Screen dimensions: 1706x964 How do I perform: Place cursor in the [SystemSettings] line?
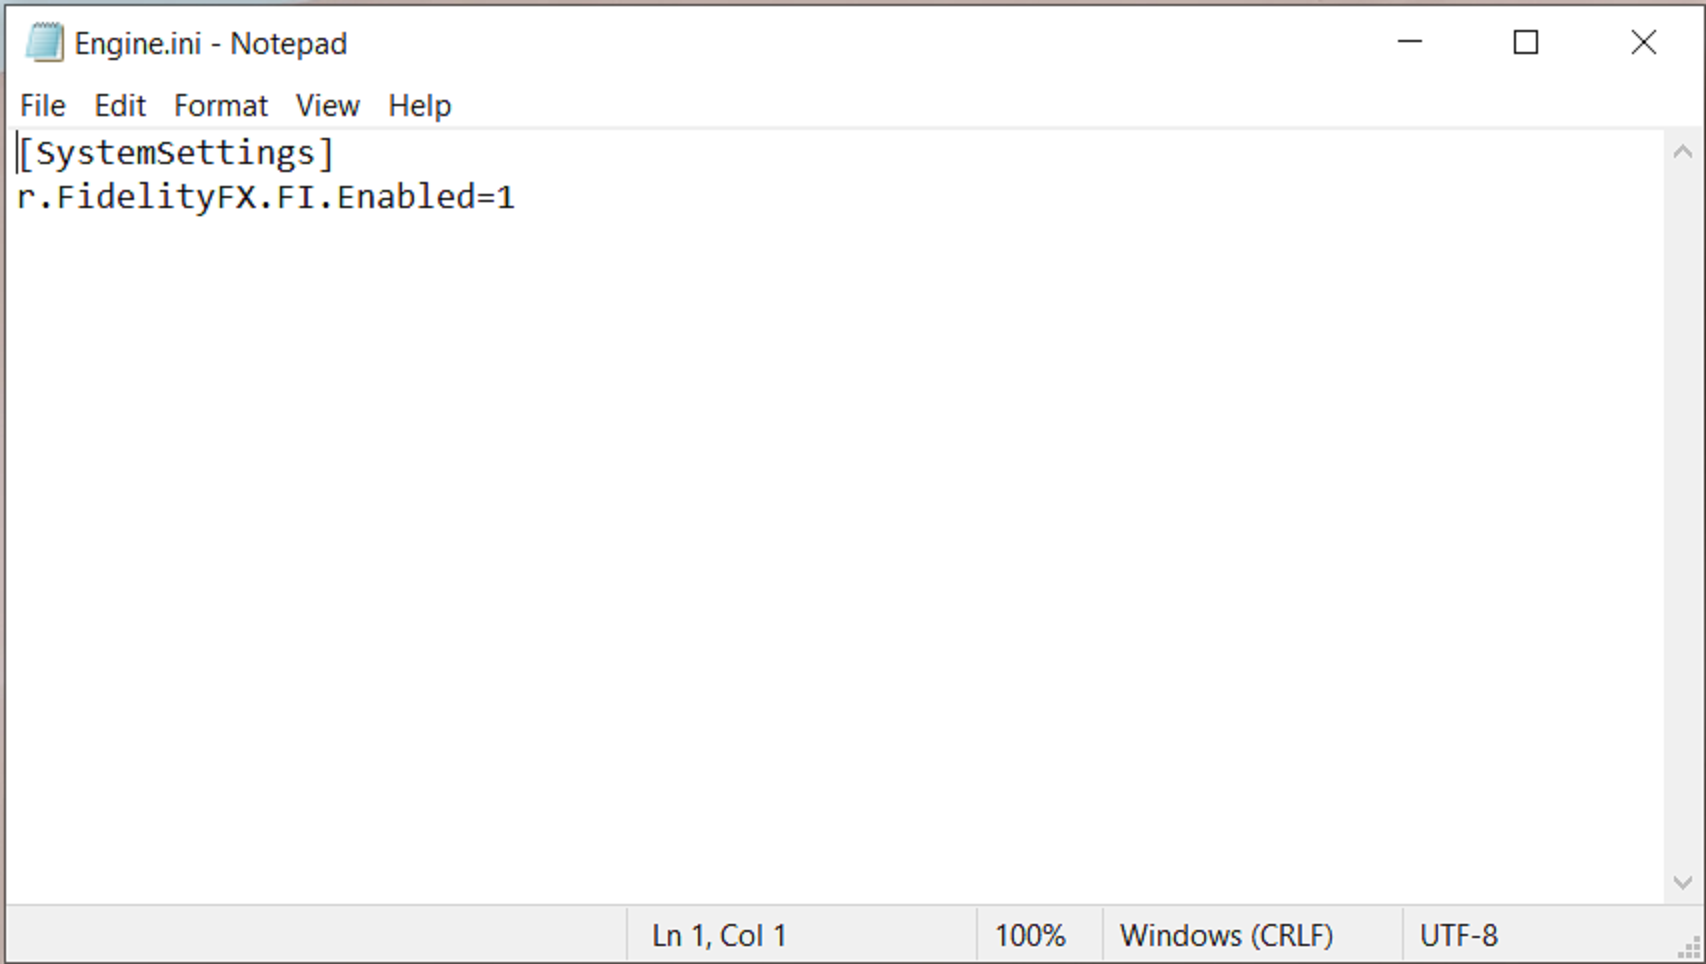[x=176, y=154]
